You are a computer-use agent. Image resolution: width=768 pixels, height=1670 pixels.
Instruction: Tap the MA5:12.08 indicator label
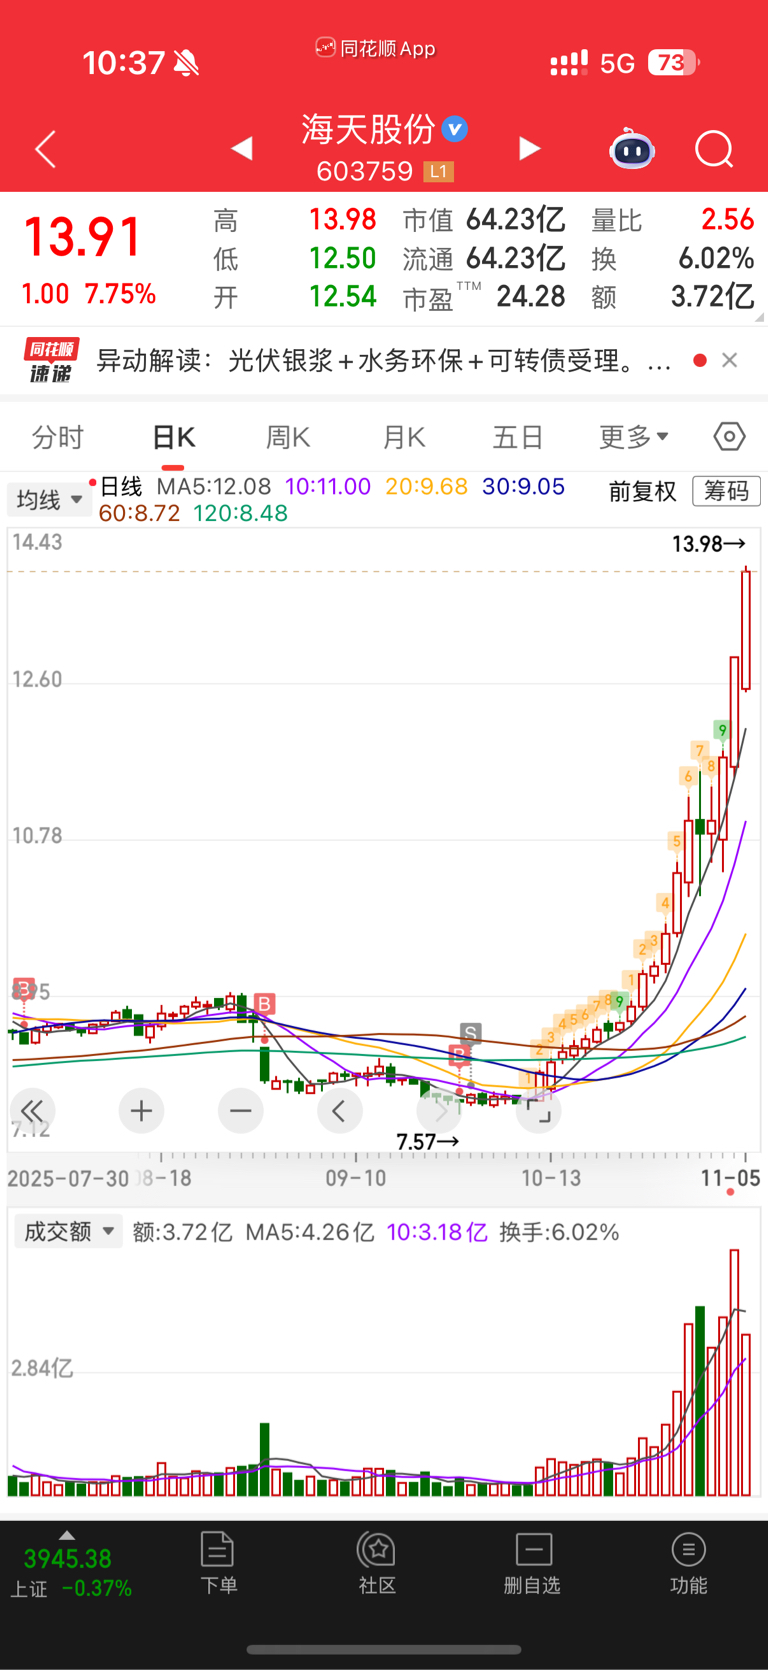[214, 487]
